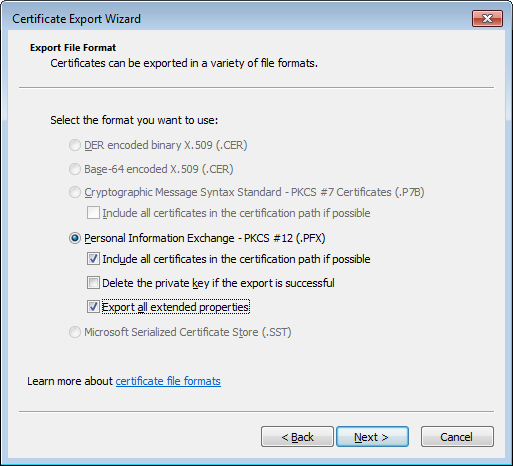Click the Export all extended properties label
The image size is (513, 466).
(x=175, y=307)
